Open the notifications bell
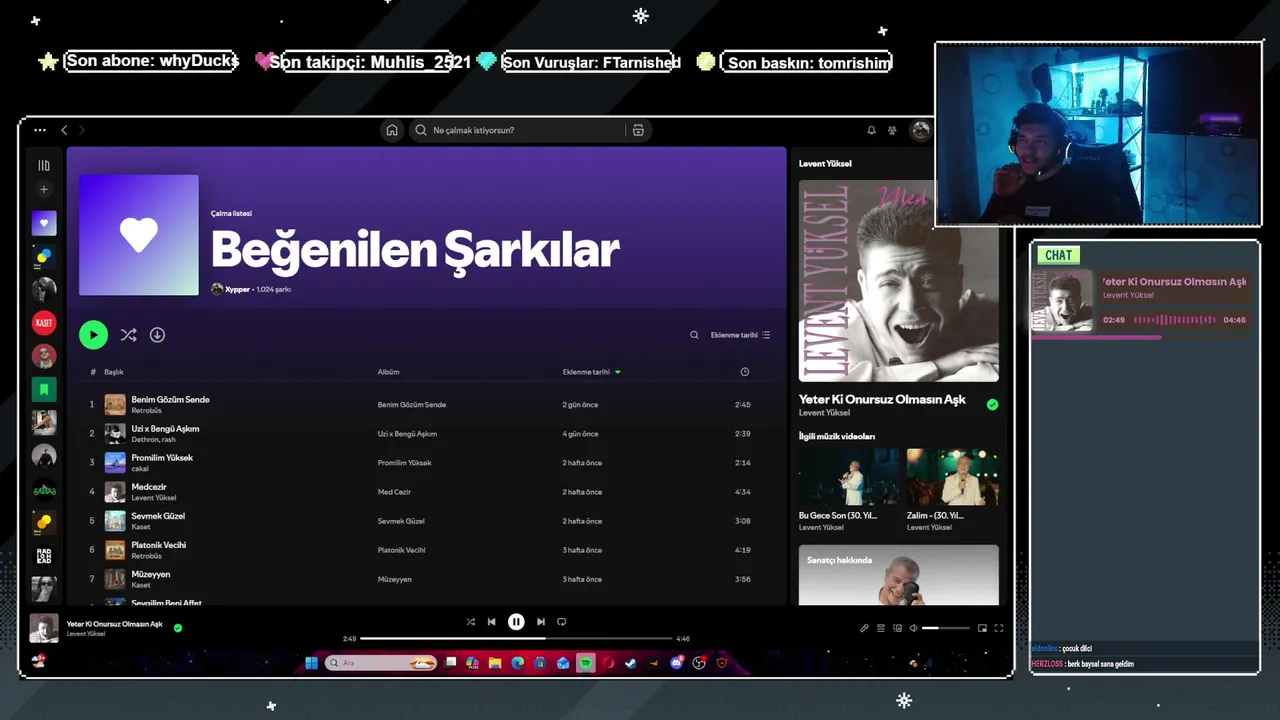Image resolution: width=1280 pixels, height=720 pixels. pyautogui.click(x=871, y=130)
